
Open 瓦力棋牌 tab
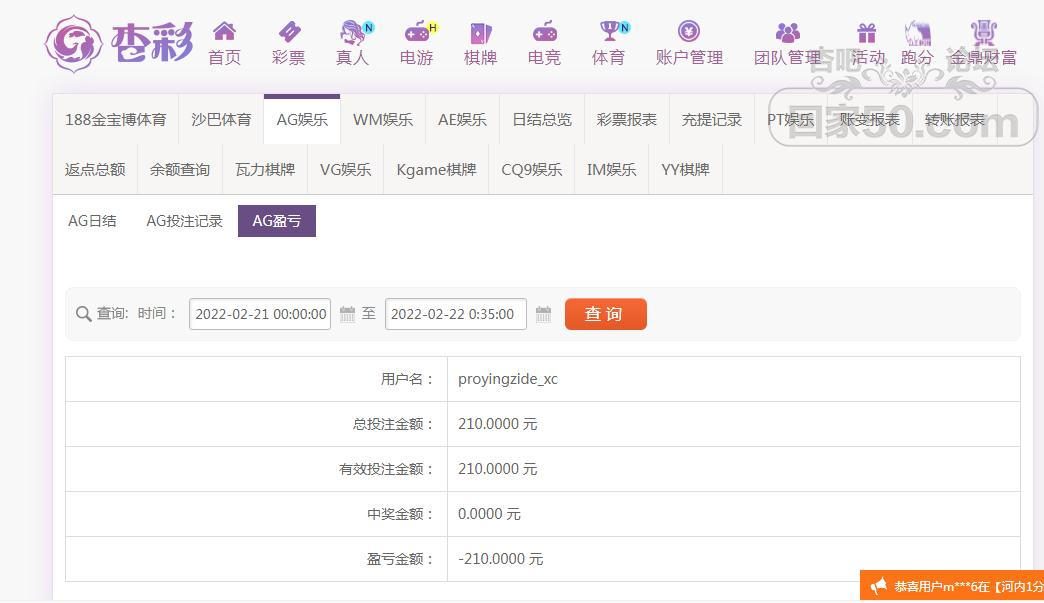tap(265, 170)
